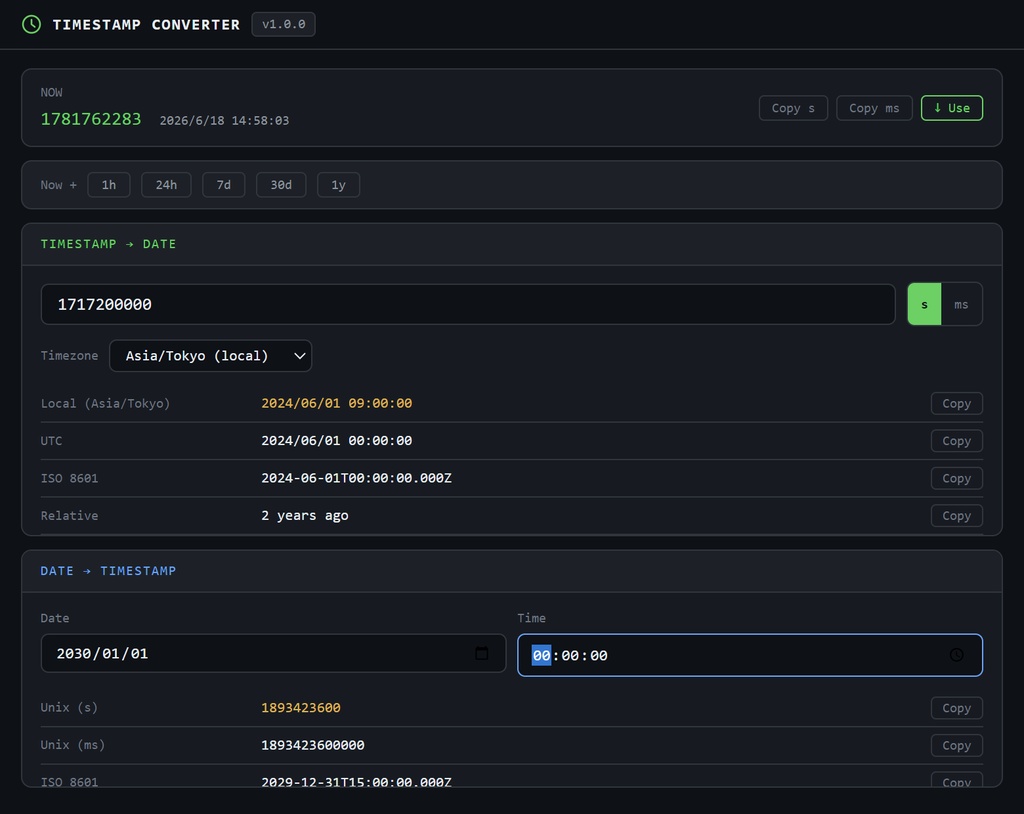Copy the Local (Asia/Tokyo) date value
Image resolution: width=1024 pixels, height=814 pixels.
tap(956, 403)
